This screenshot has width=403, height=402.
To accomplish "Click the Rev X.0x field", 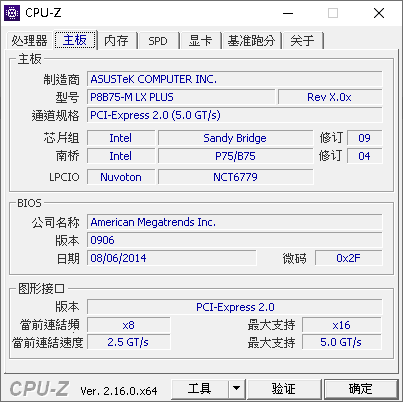I will [x=330, y=97].
